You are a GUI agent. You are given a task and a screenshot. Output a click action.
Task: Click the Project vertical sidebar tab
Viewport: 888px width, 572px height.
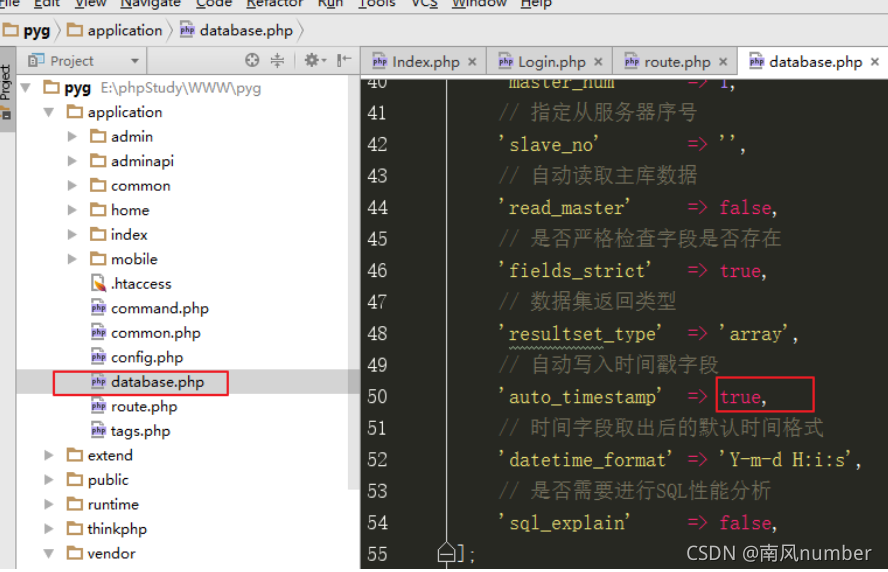[6, 91]
